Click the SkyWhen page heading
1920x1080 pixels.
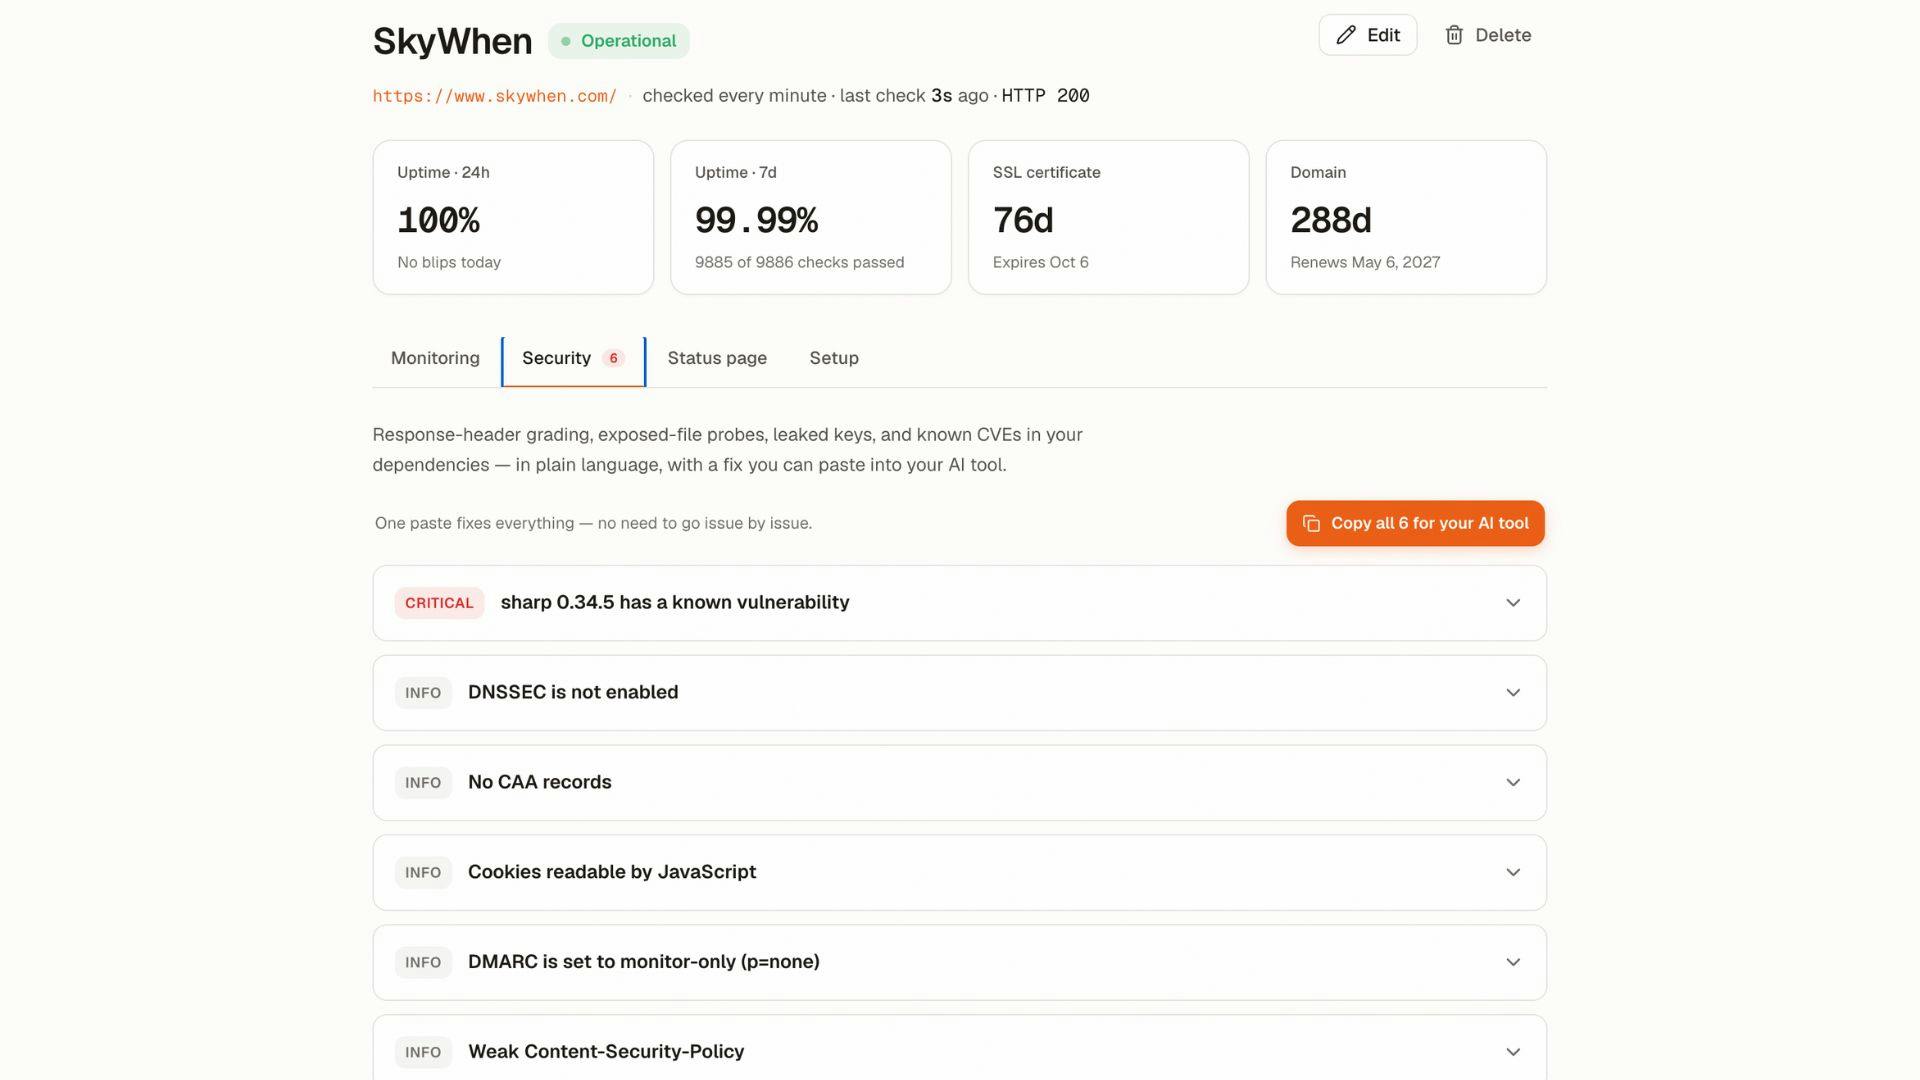coord(453,41)
